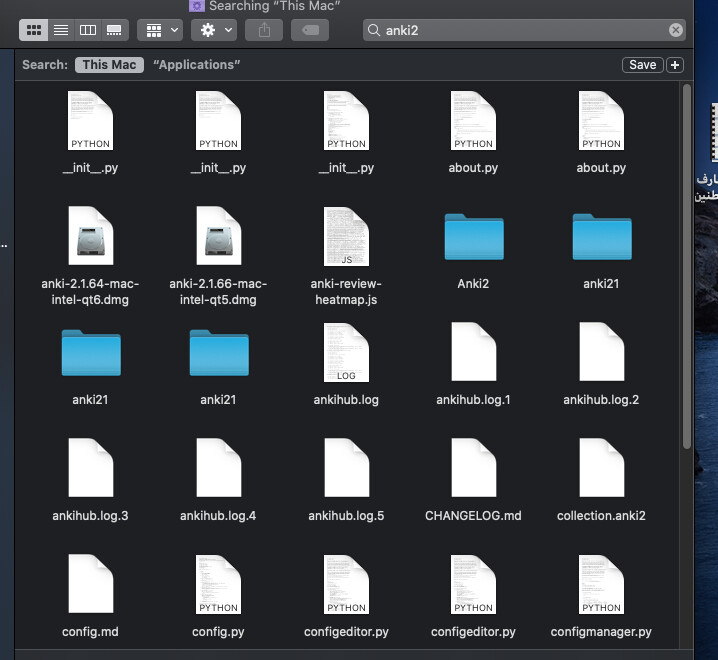
Task: Select the ankihub.log file
Action: click(x=346, y=353)
